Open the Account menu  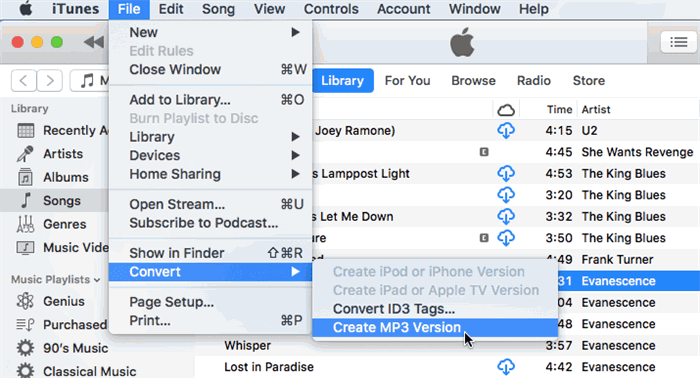click(404, 9)
